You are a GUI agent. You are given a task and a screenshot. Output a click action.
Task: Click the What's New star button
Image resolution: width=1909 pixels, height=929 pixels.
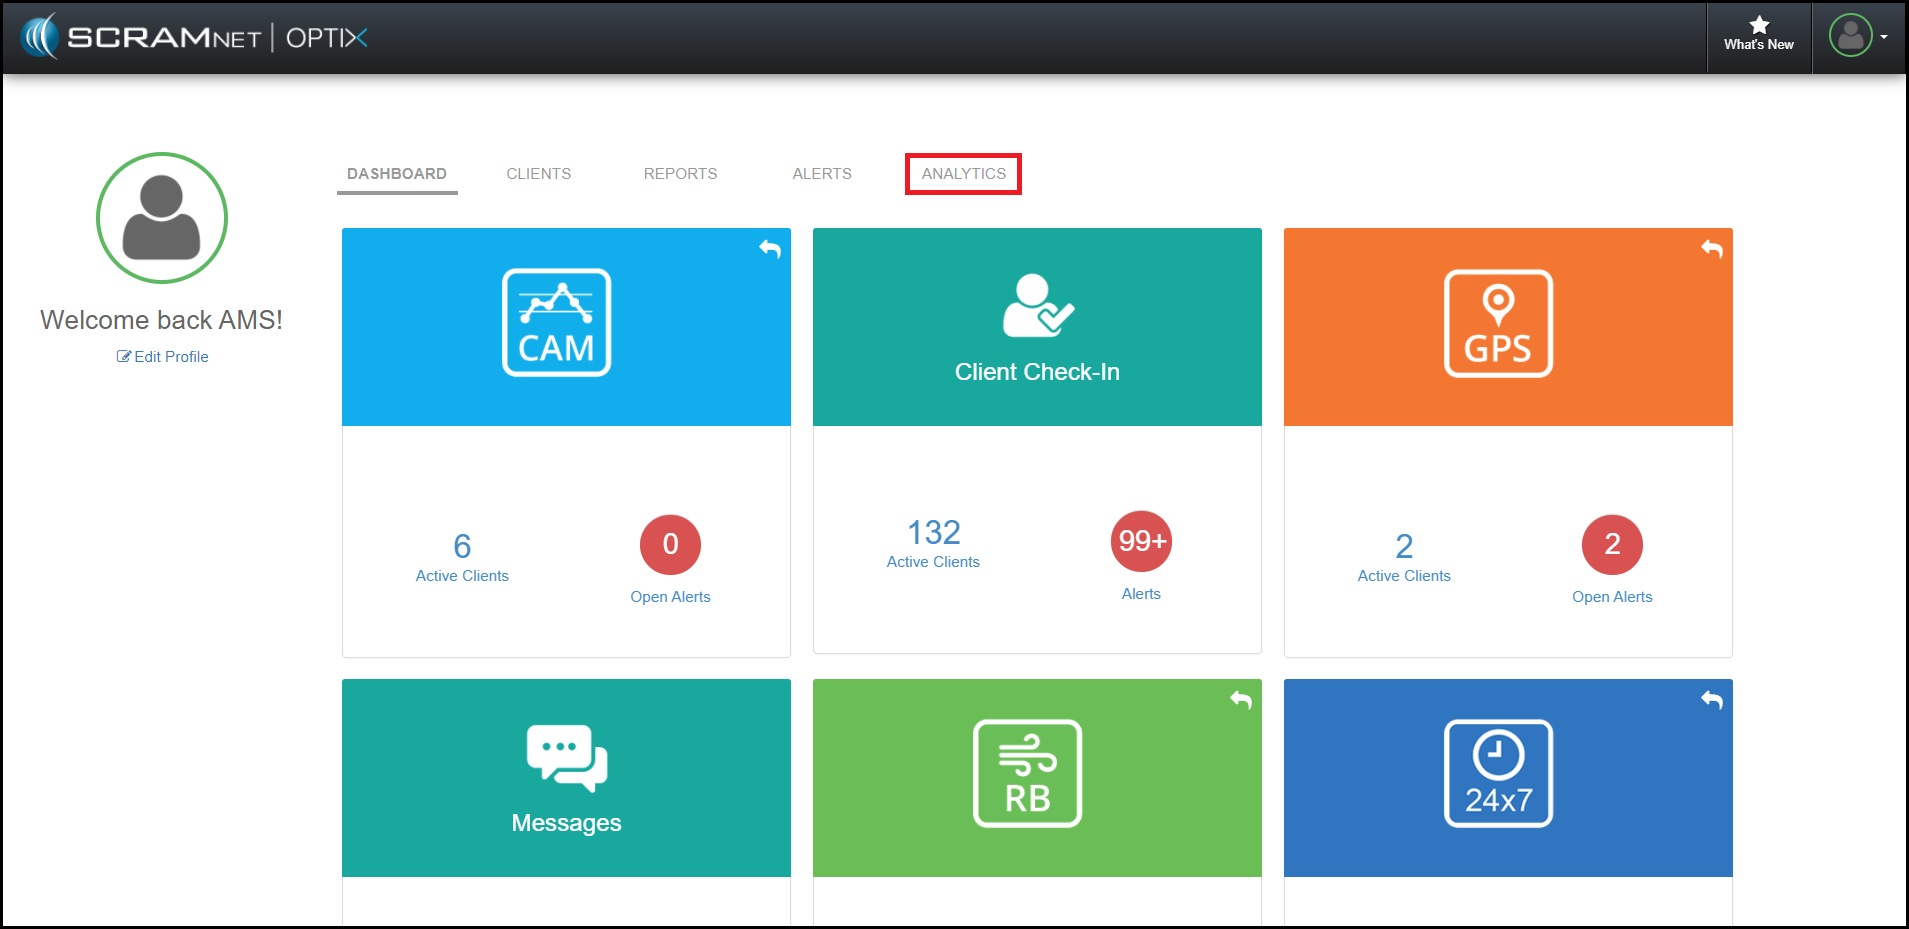point(1758,34)
